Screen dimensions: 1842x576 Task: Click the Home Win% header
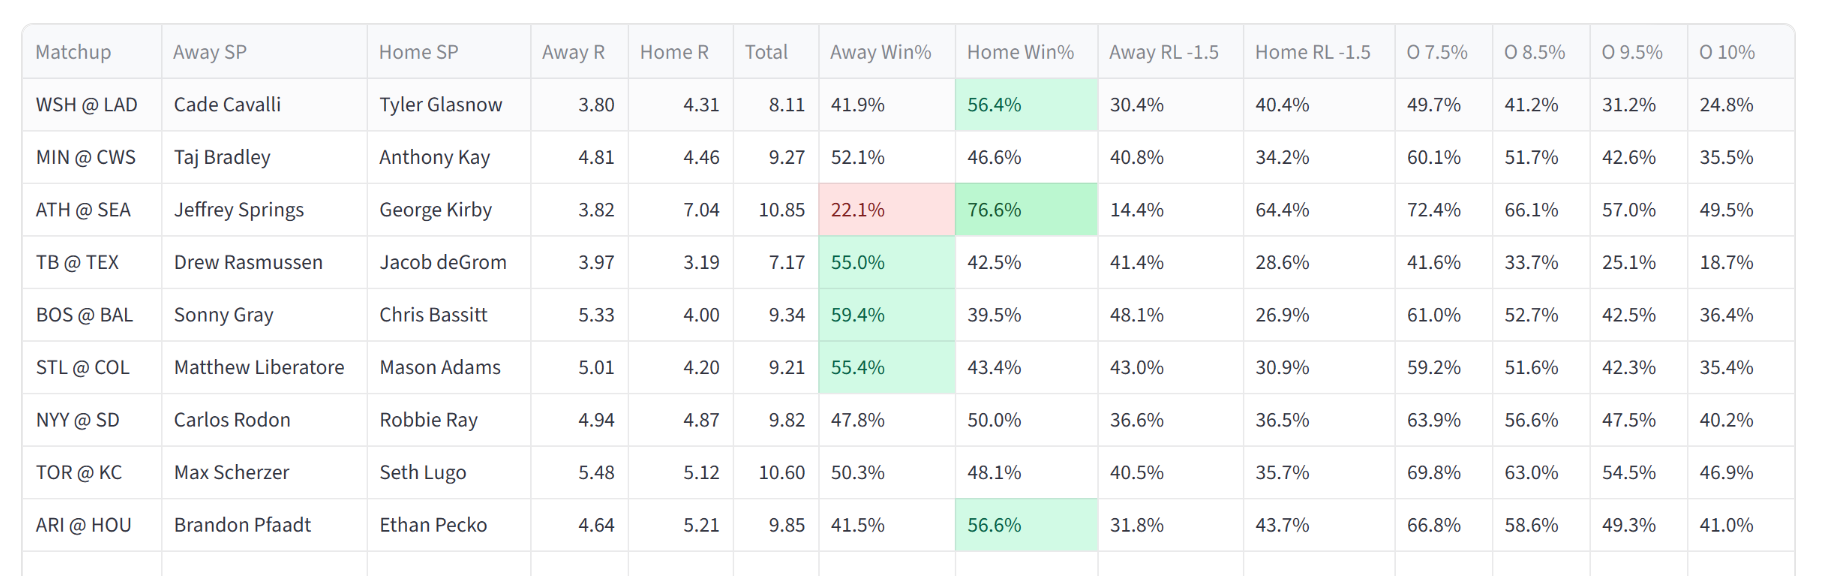tap(1026, 52)
